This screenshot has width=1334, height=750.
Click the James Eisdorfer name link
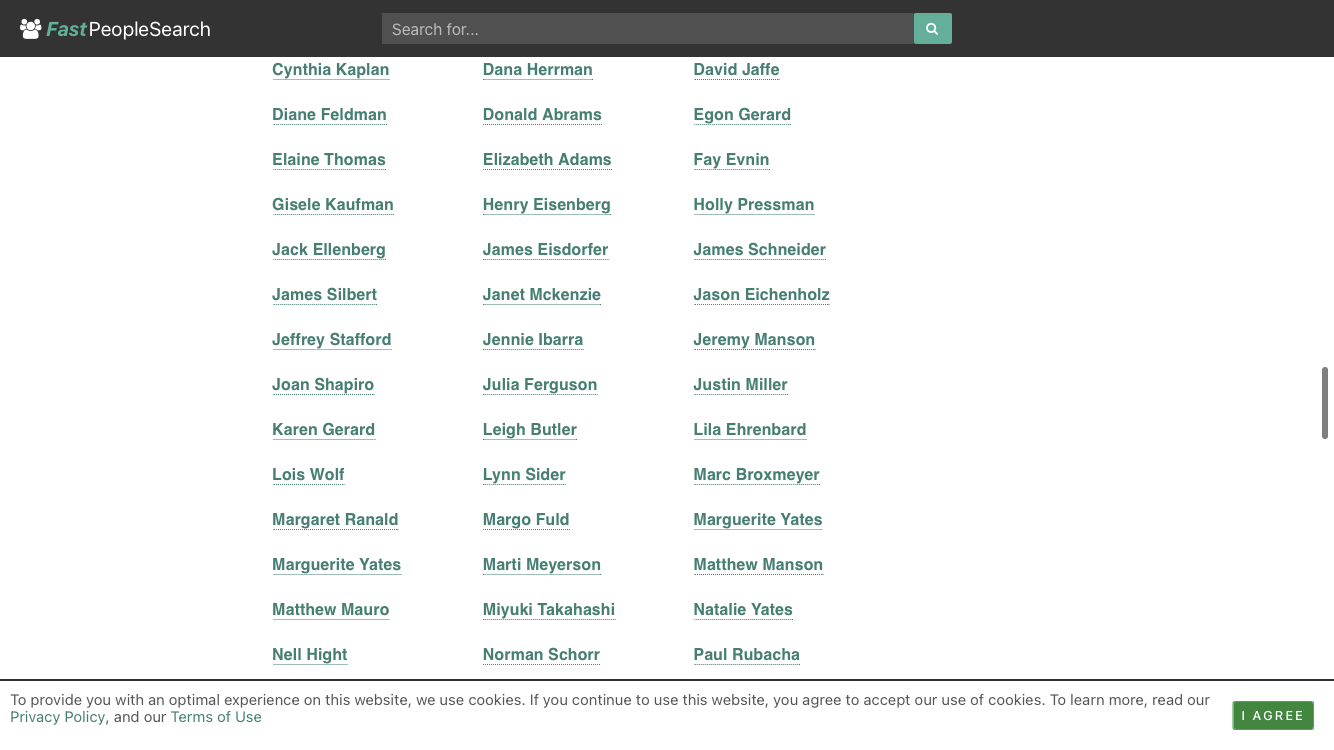coord(546,249)
